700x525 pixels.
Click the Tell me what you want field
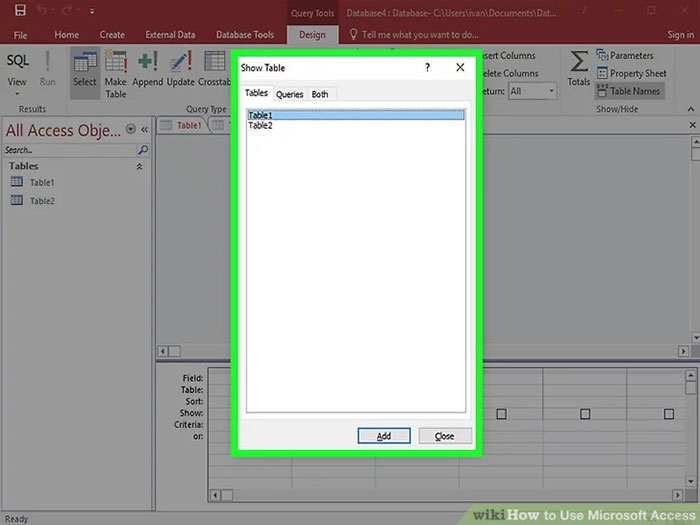(420, 35)
